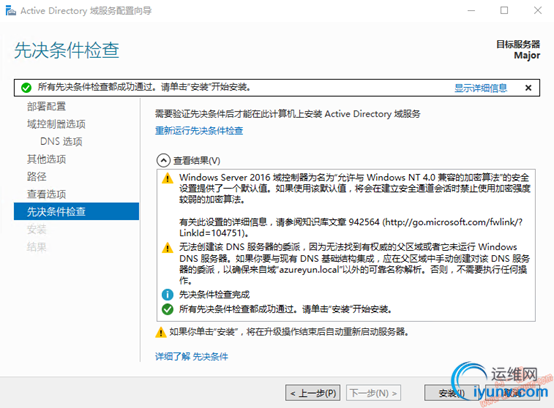Open 显示详细信息 link in banner

coord(481,88)
